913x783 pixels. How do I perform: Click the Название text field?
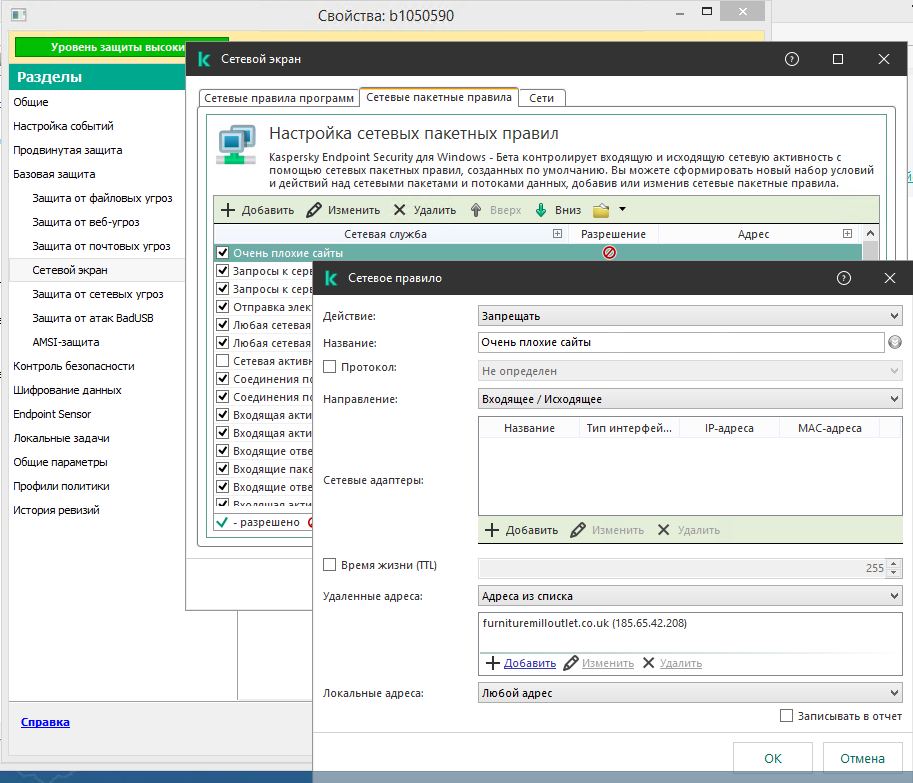point(681,342)
